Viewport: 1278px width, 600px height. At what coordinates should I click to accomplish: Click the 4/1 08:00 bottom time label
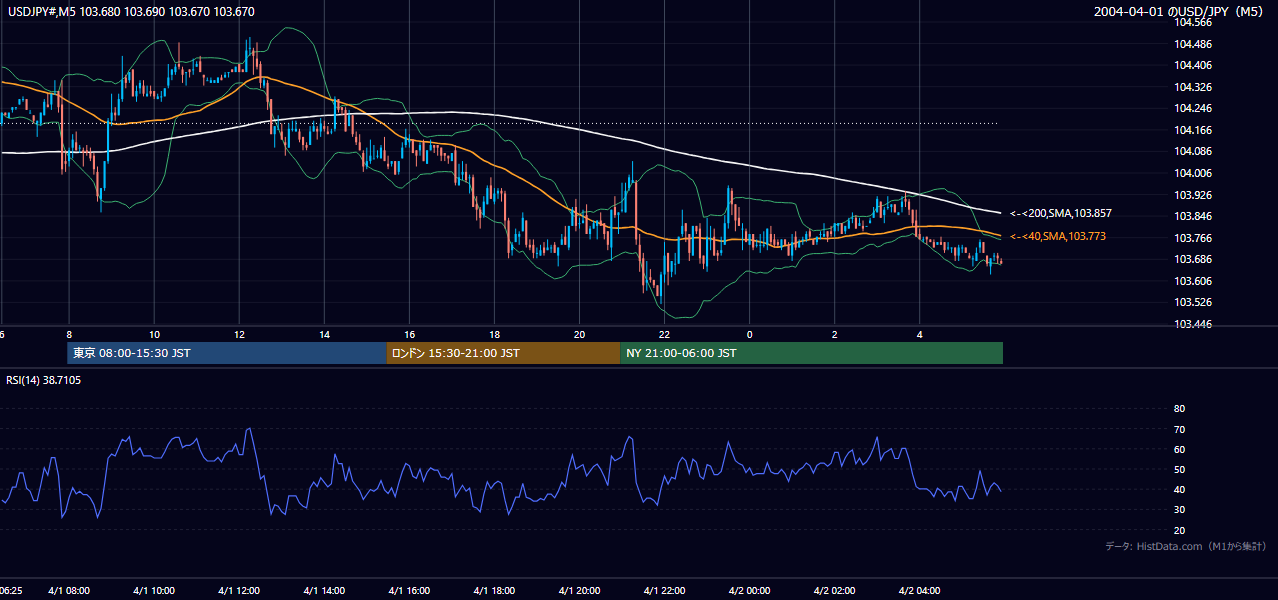69,590
